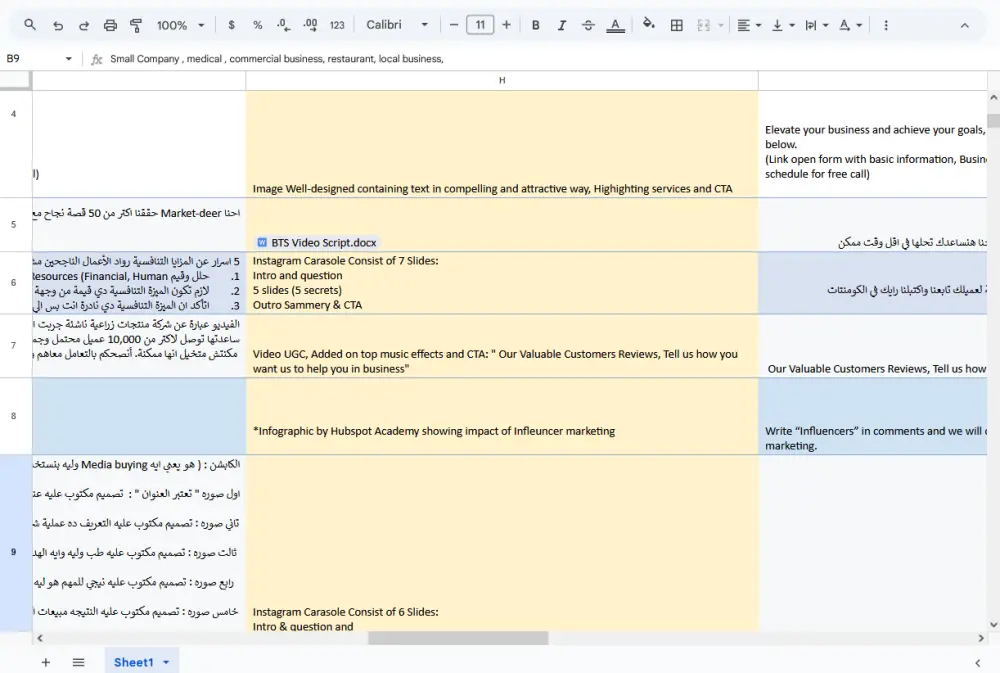Format selection as currency
This screenshot has height=673, width=1000.
[x=232, y=25]
